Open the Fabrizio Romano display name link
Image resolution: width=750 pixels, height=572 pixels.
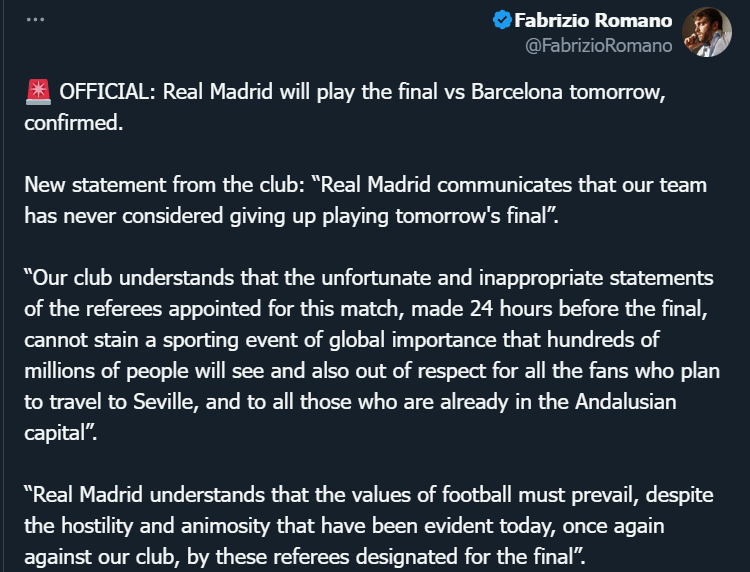[x=593, y=20]
